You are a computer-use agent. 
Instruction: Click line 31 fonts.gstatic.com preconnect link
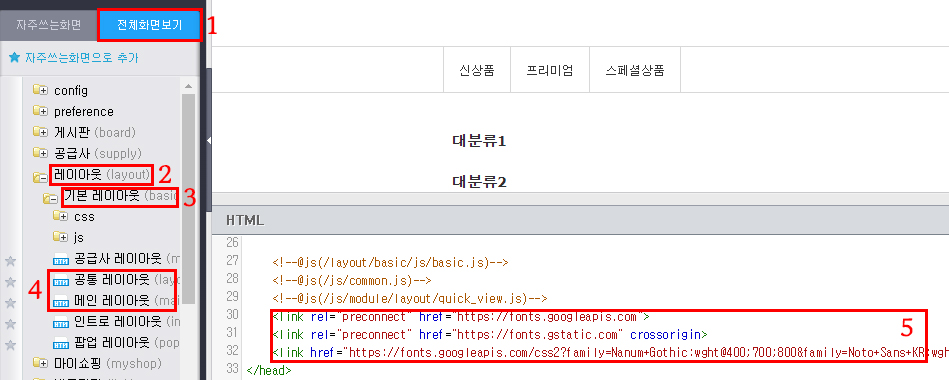[x=490, y=334]
